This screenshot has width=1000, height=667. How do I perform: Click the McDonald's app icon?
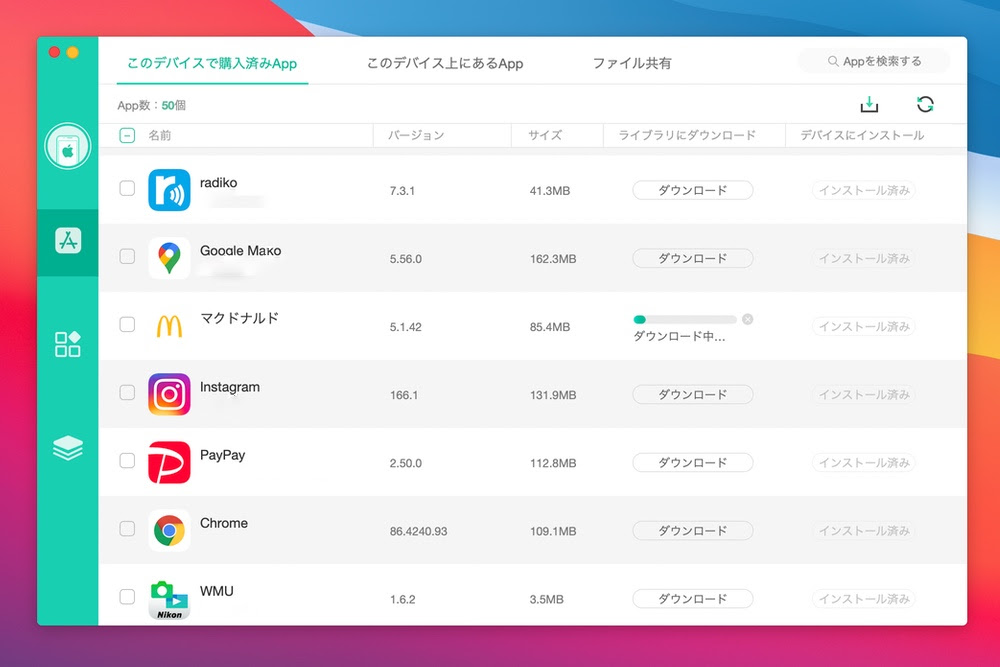[169, 326]
